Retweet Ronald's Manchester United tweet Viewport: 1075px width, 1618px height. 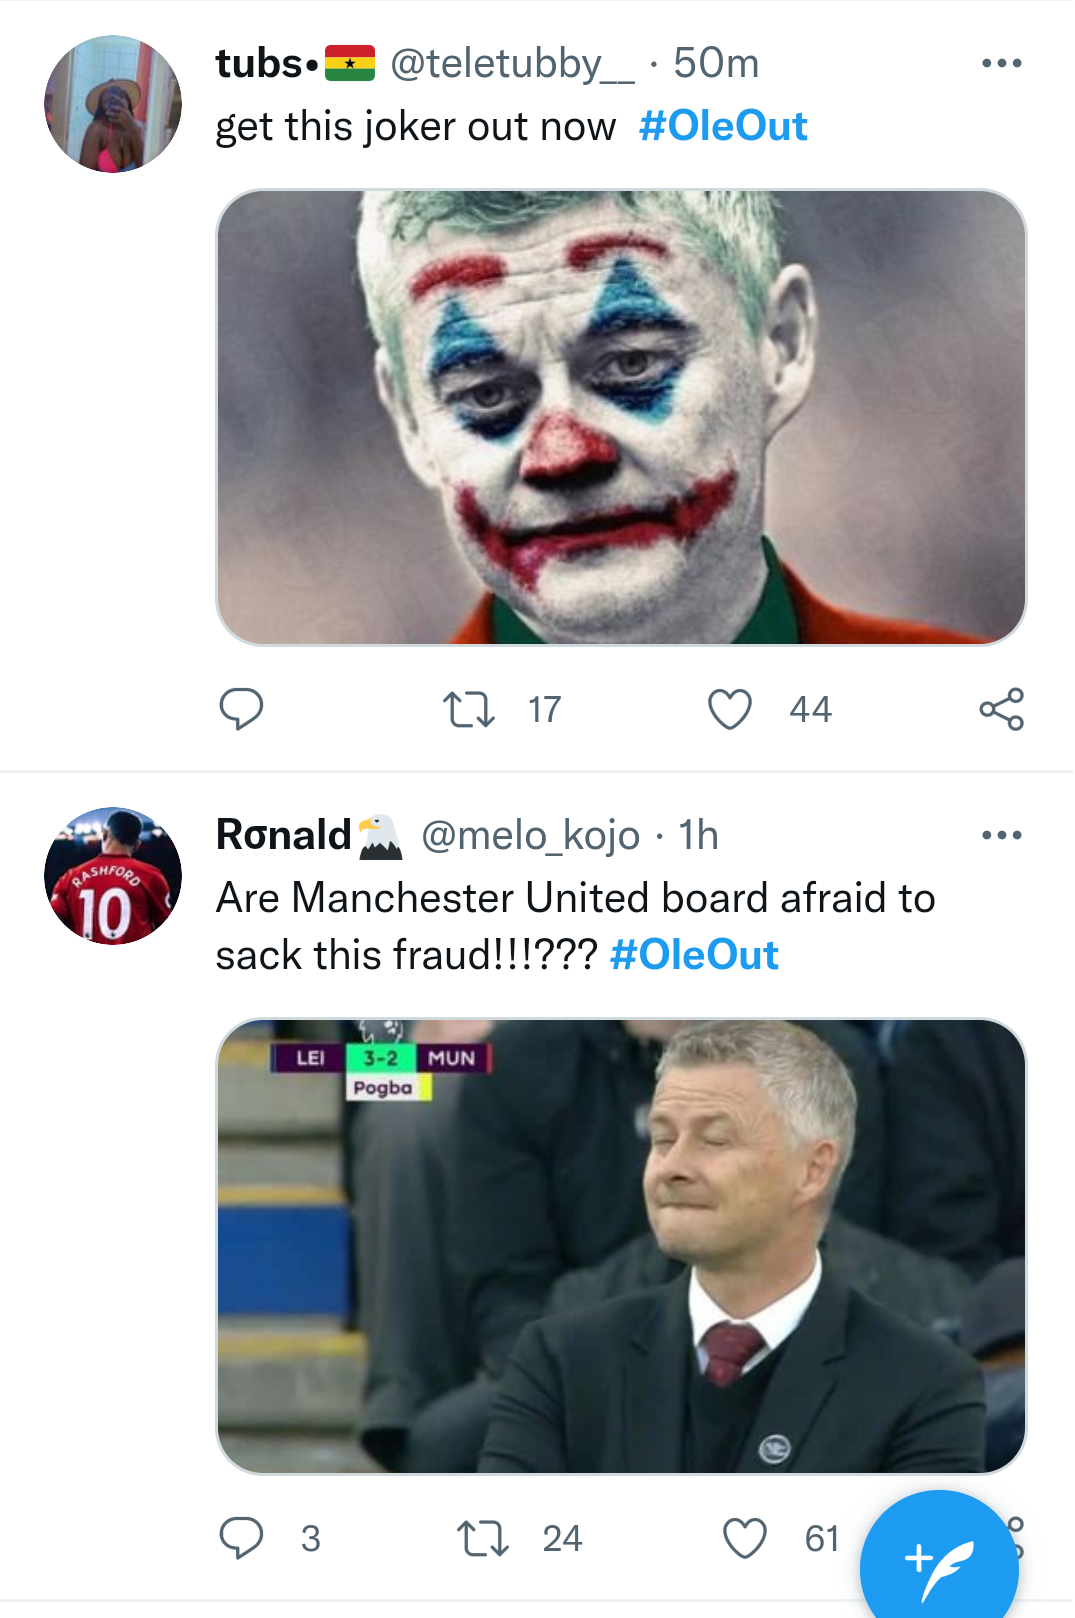(483, 1538)
